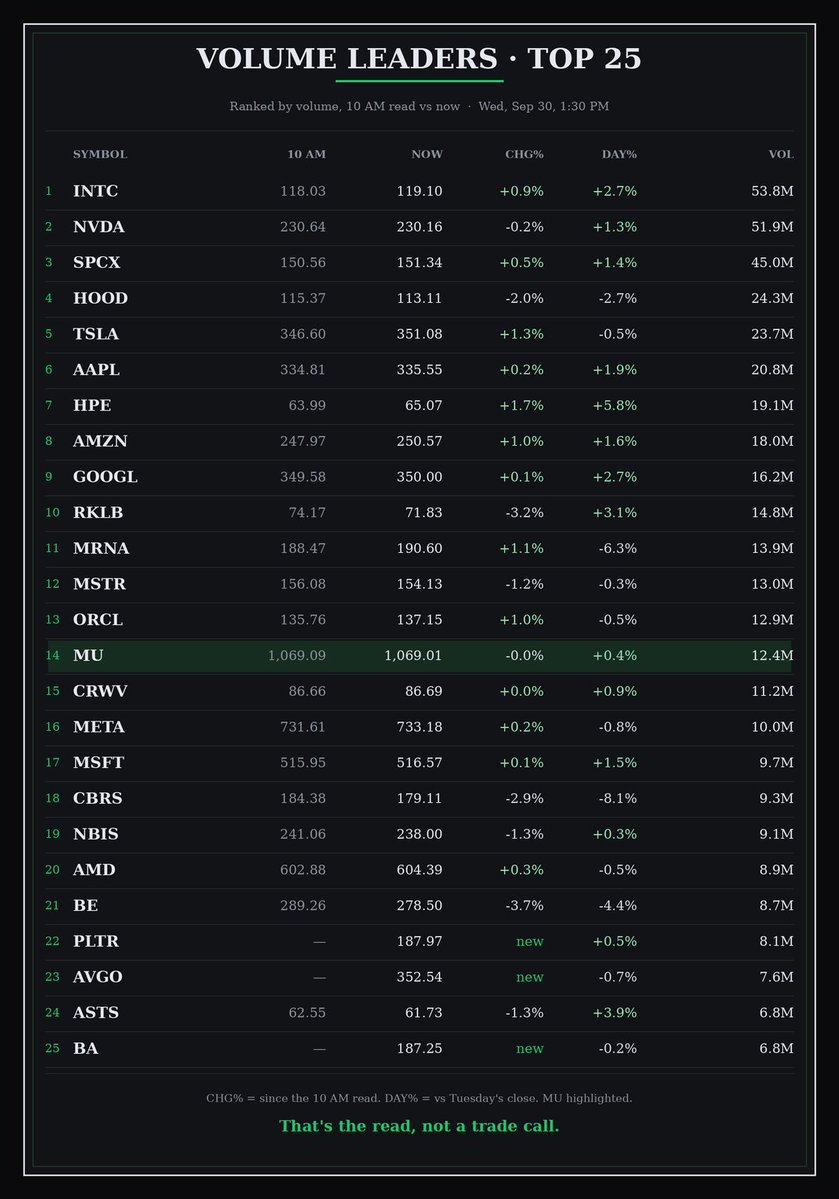This screenshot has height=1199, width=839.
Task: Click the VOLUME LEADERS · TOP 25 title
Action: click(x=419, y=59)
